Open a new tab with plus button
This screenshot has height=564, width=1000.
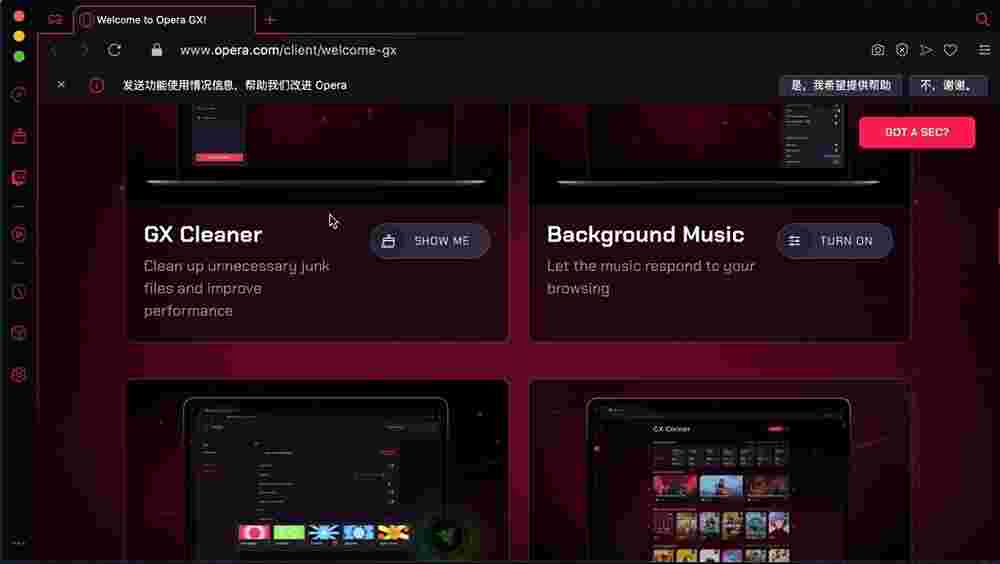point(270,20)
